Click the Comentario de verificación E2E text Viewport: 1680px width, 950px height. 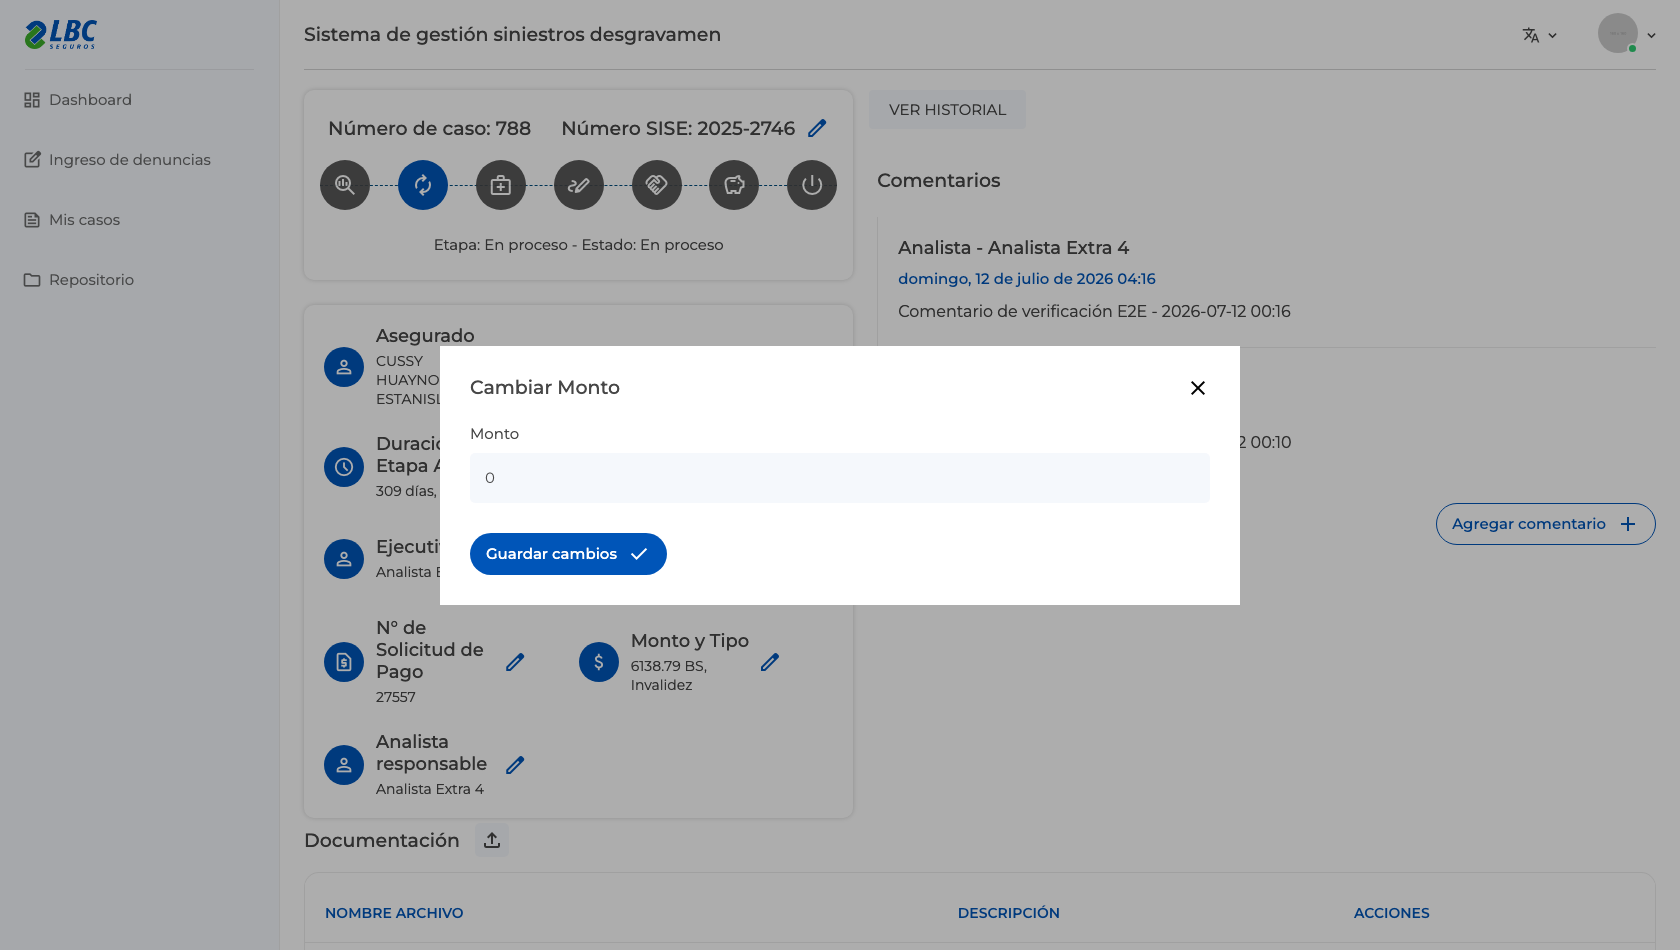1094,311
